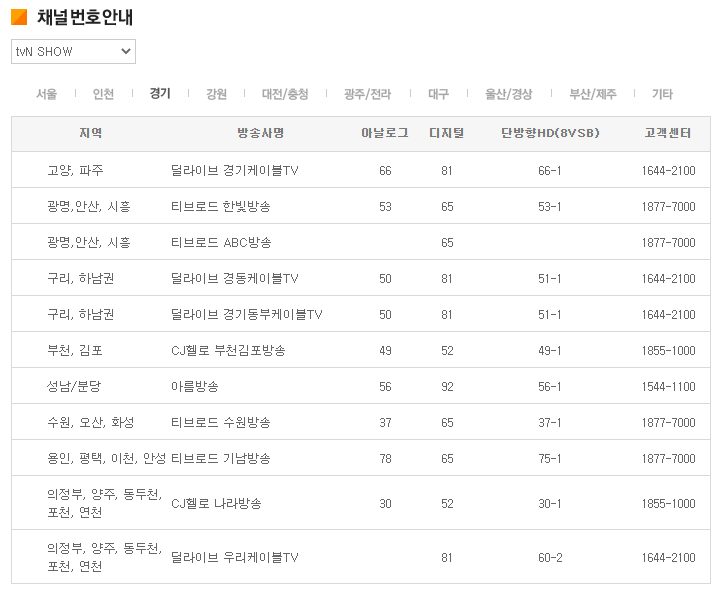722x592 pixels.
Task: Open the 대전/충청 region tab
Action: [285, 94]
